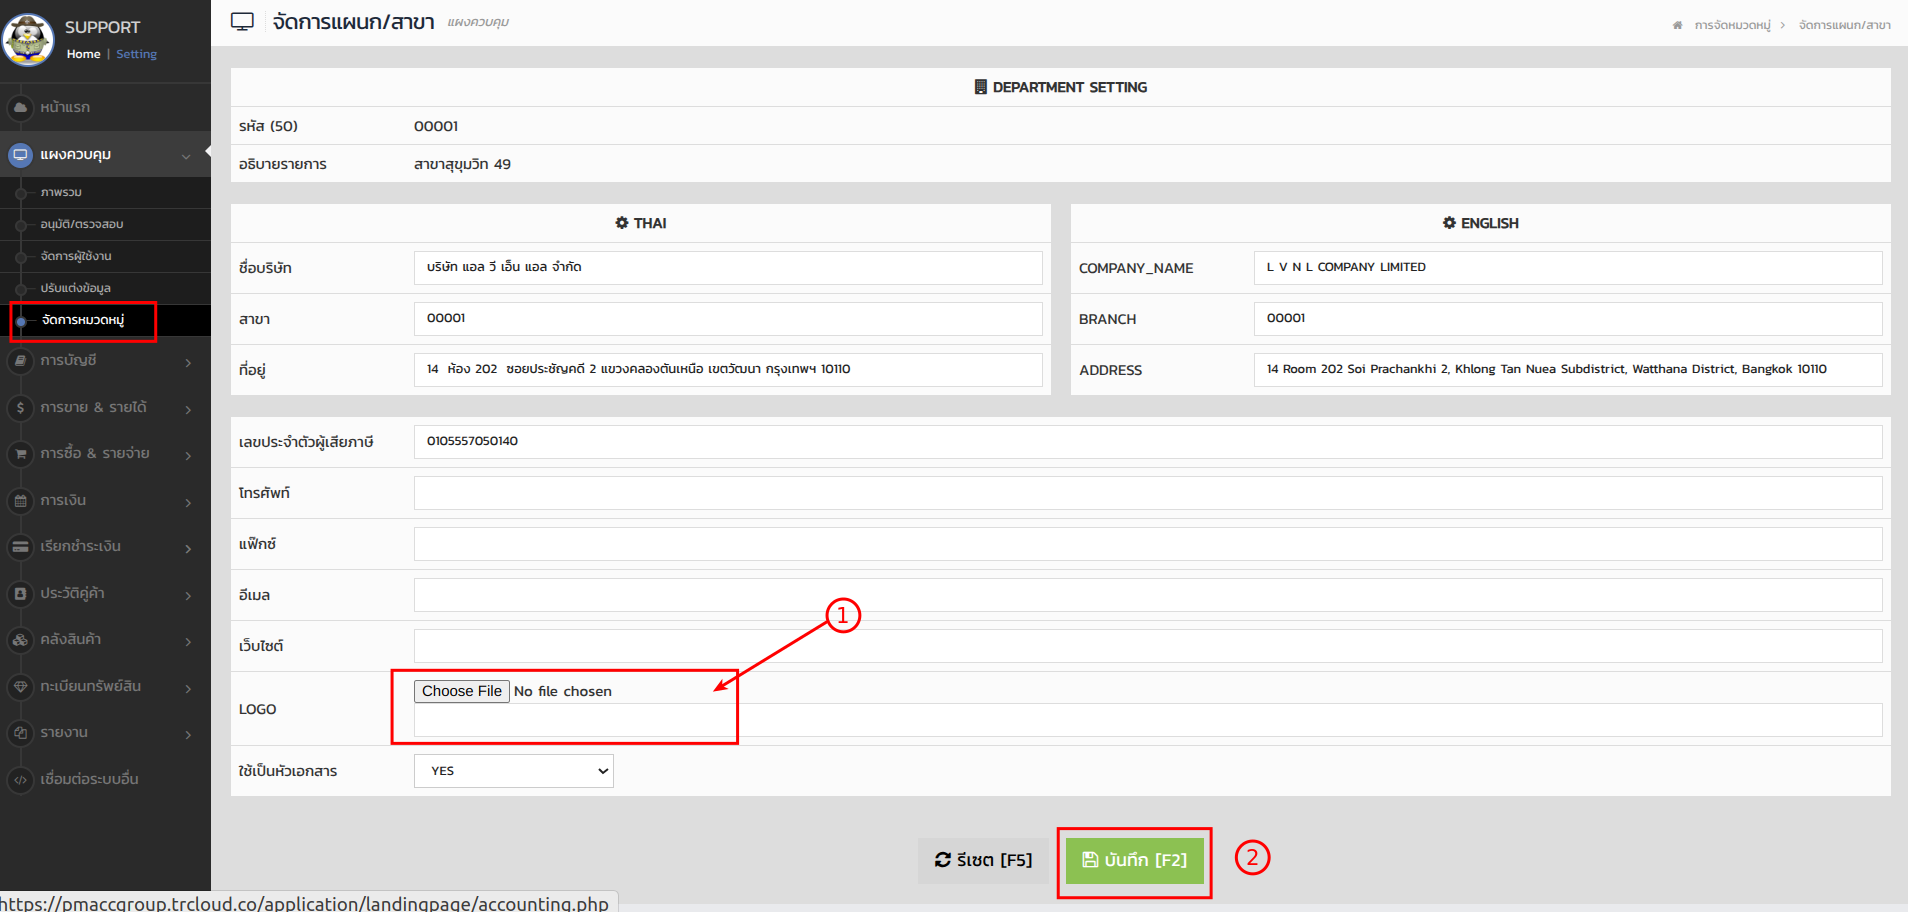1908x912 pixels.
Task: Click the ที่อยู่ Thai address field
Action: tap(728, 370)
